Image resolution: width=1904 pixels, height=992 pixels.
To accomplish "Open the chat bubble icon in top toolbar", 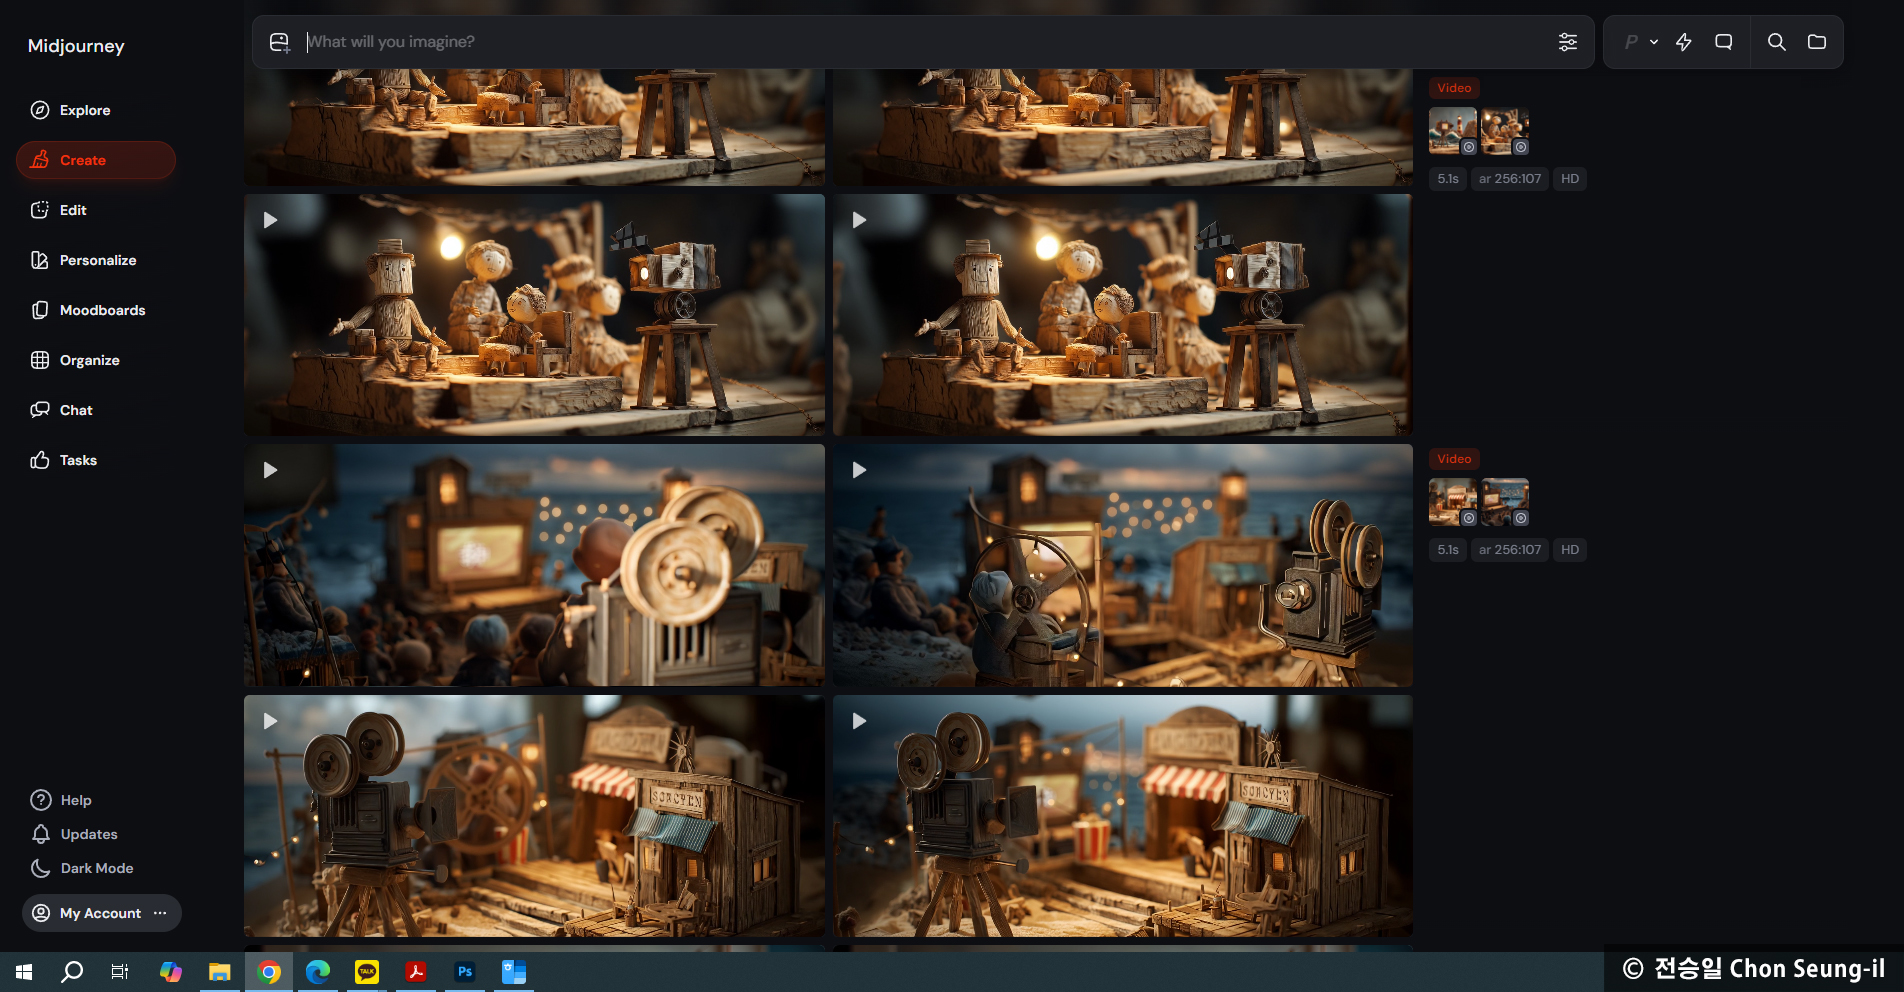I will pos(1724,42).
